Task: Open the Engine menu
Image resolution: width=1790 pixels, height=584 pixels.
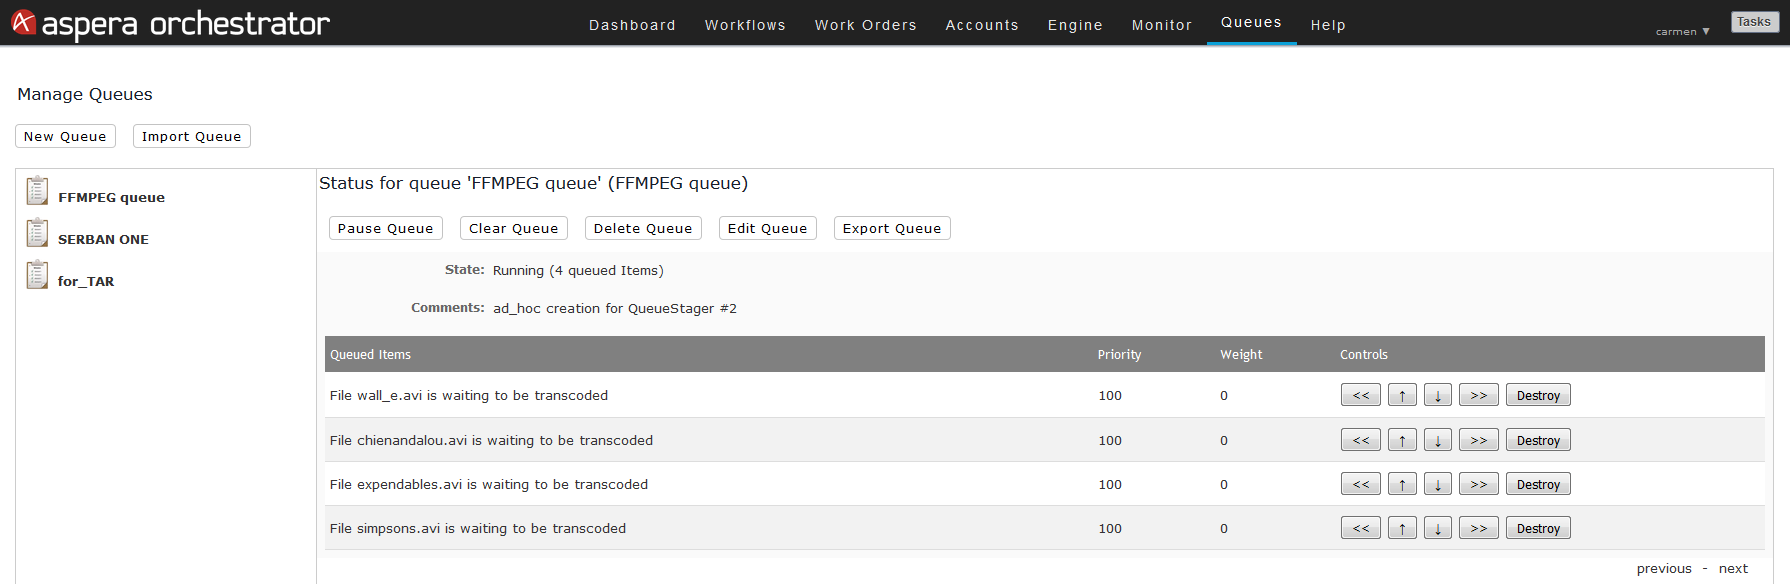Action: (1075, 25)
